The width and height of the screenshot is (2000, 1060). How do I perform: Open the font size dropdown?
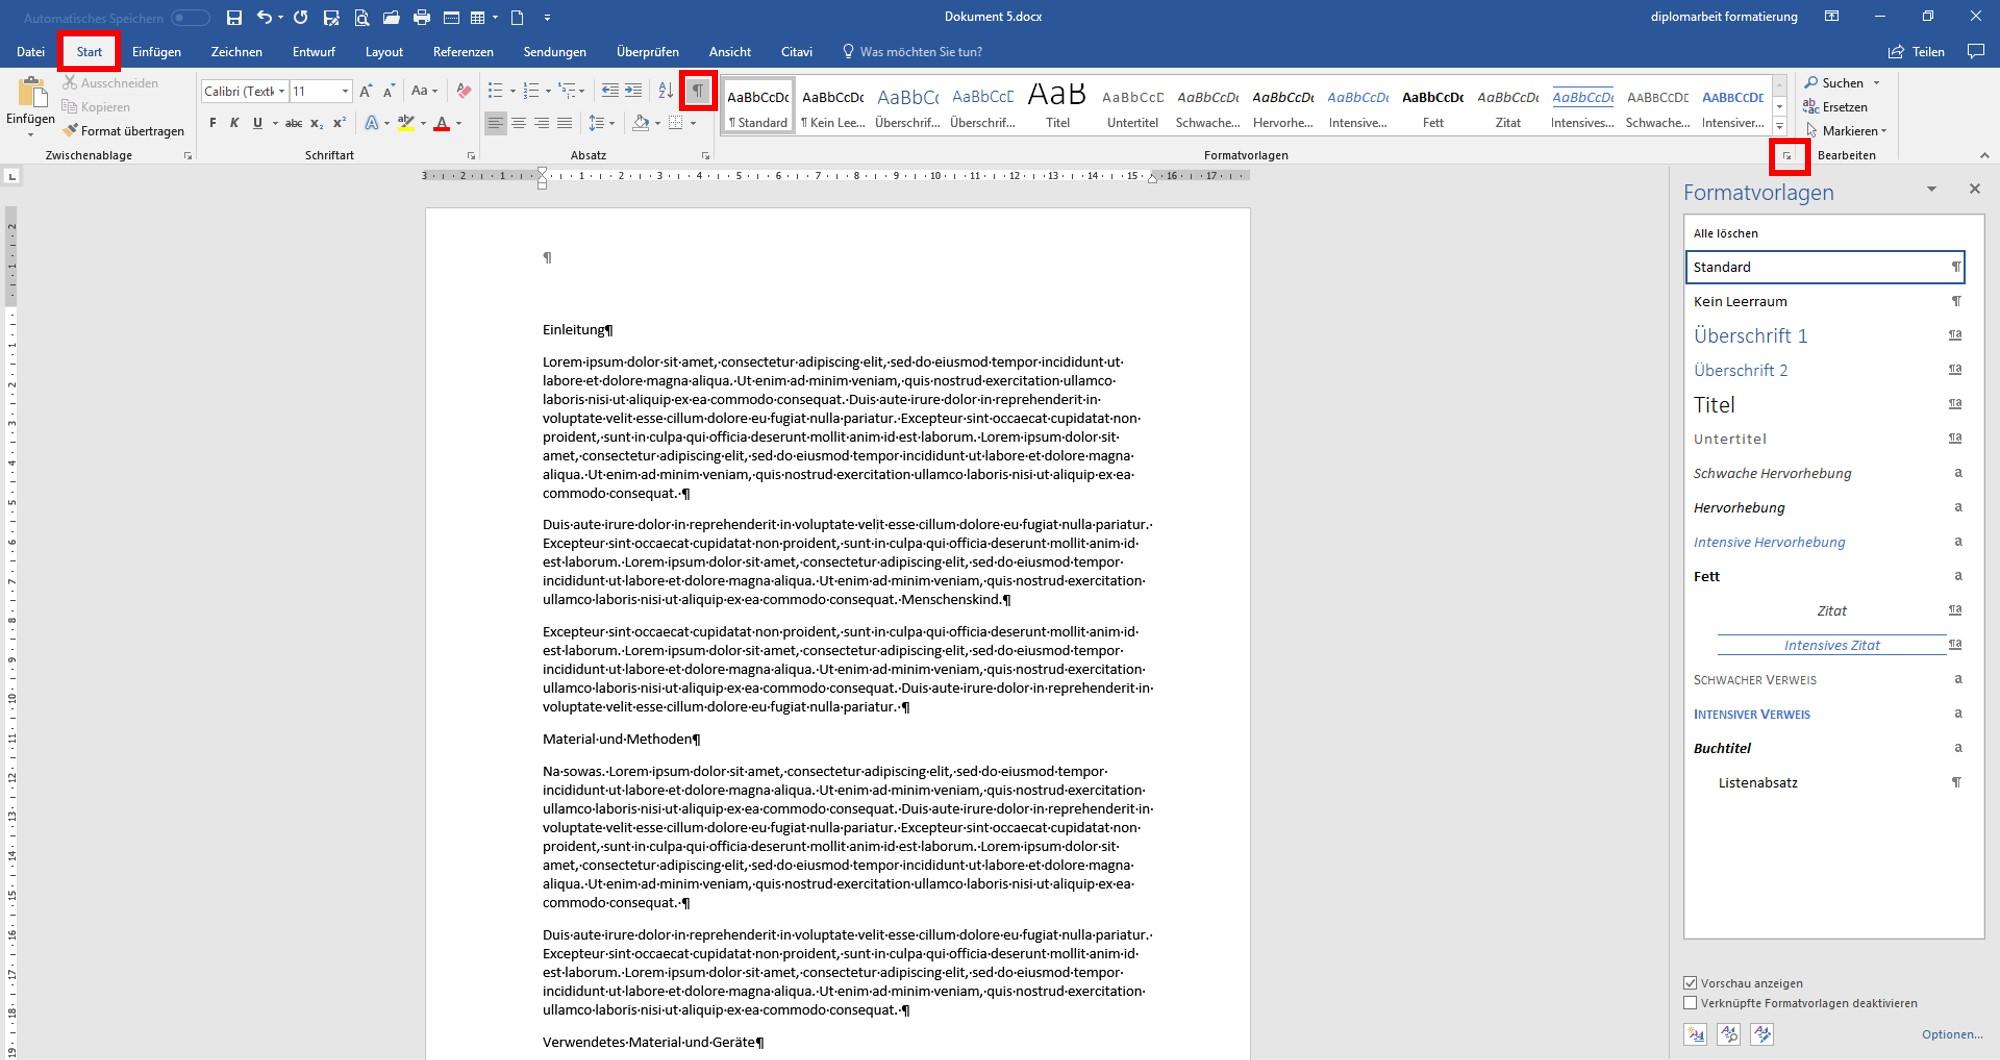coord(345,91)
